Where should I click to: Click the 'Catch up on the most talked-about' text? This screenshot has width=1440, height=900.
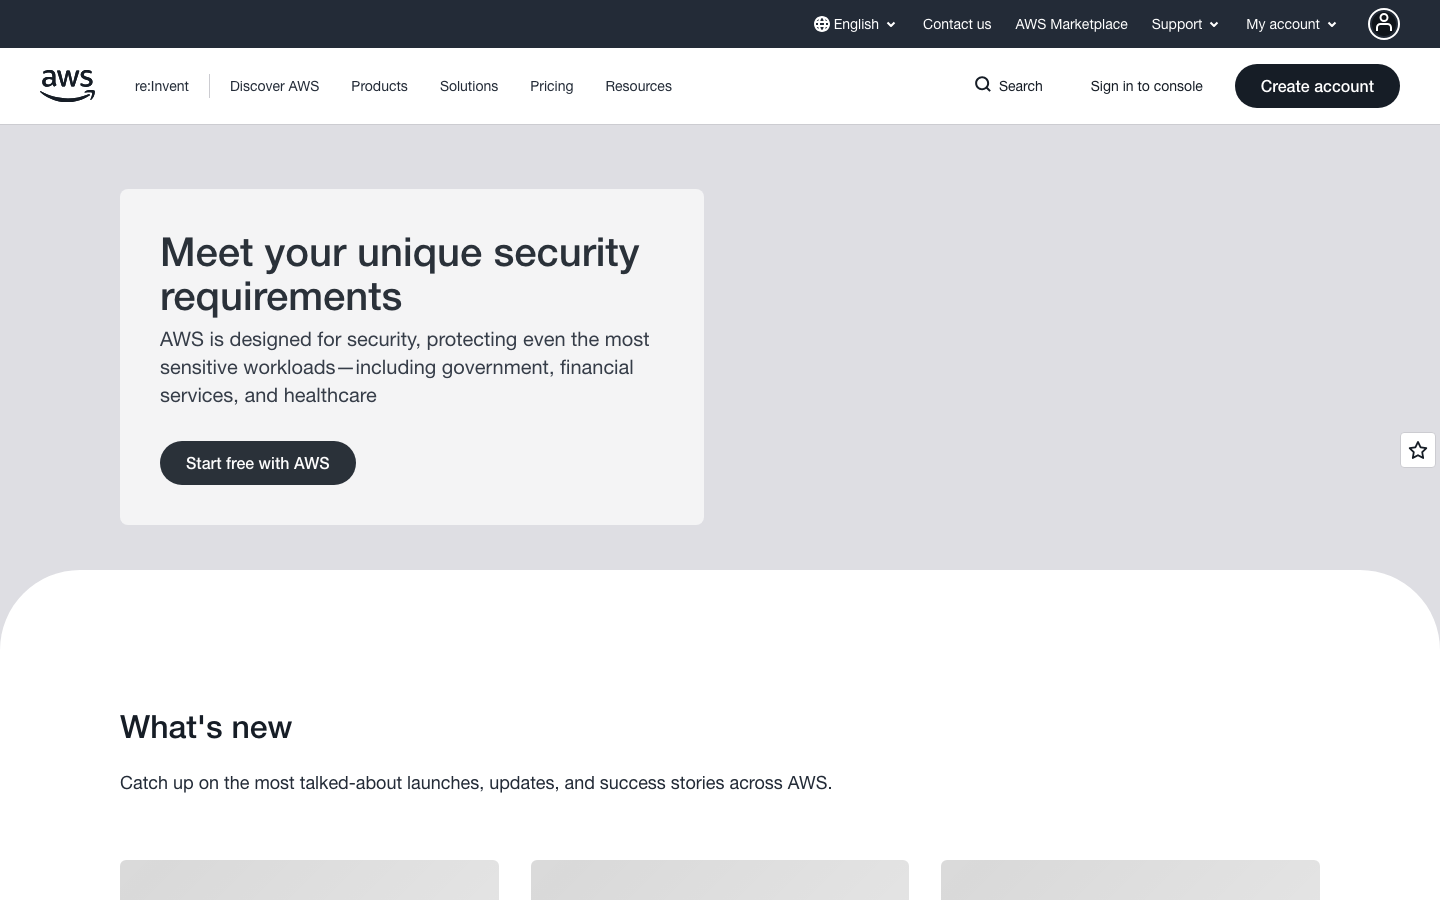(x=476, y=783)
